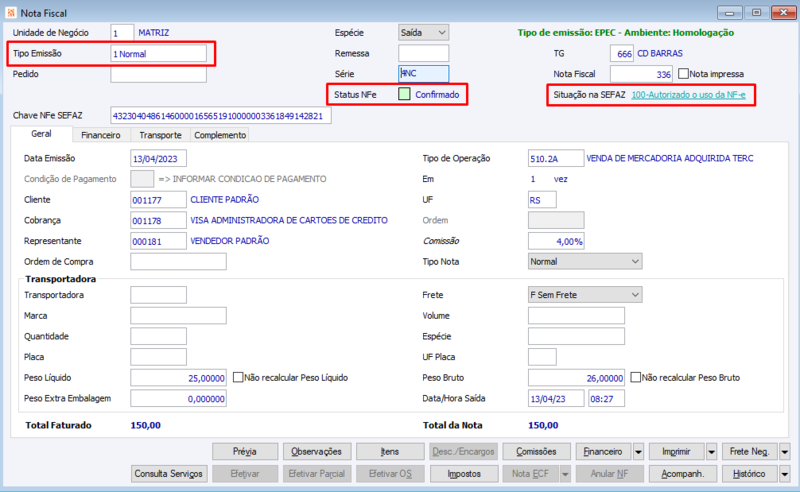
Task: Focus the Peso Bruto field
Action: pyautogui.click(x=576, y=378)
